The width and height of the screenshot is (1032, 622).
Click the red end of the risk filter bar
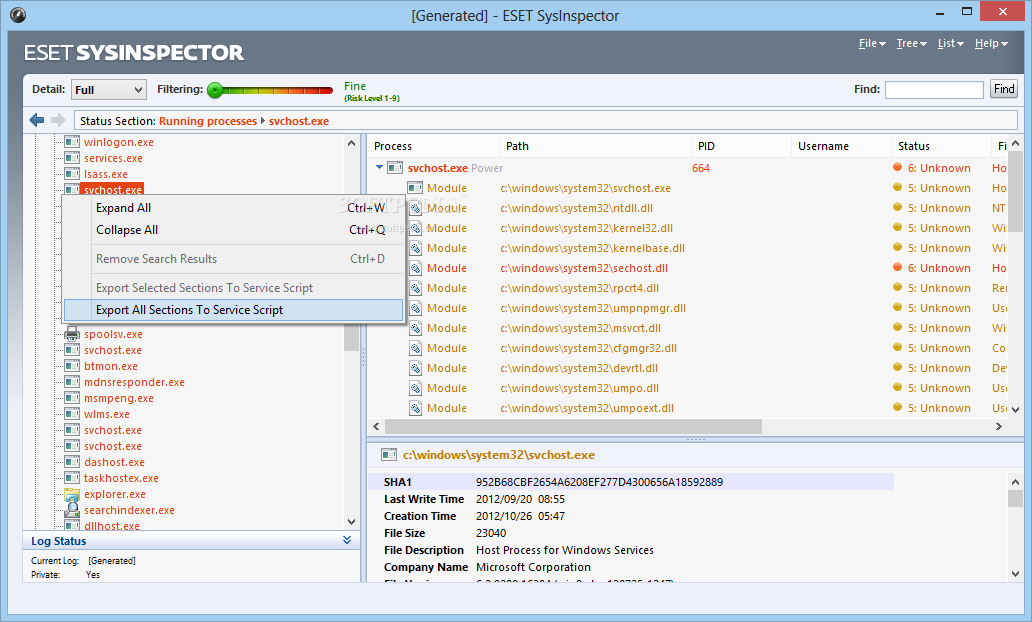click(x=326, y=90)
